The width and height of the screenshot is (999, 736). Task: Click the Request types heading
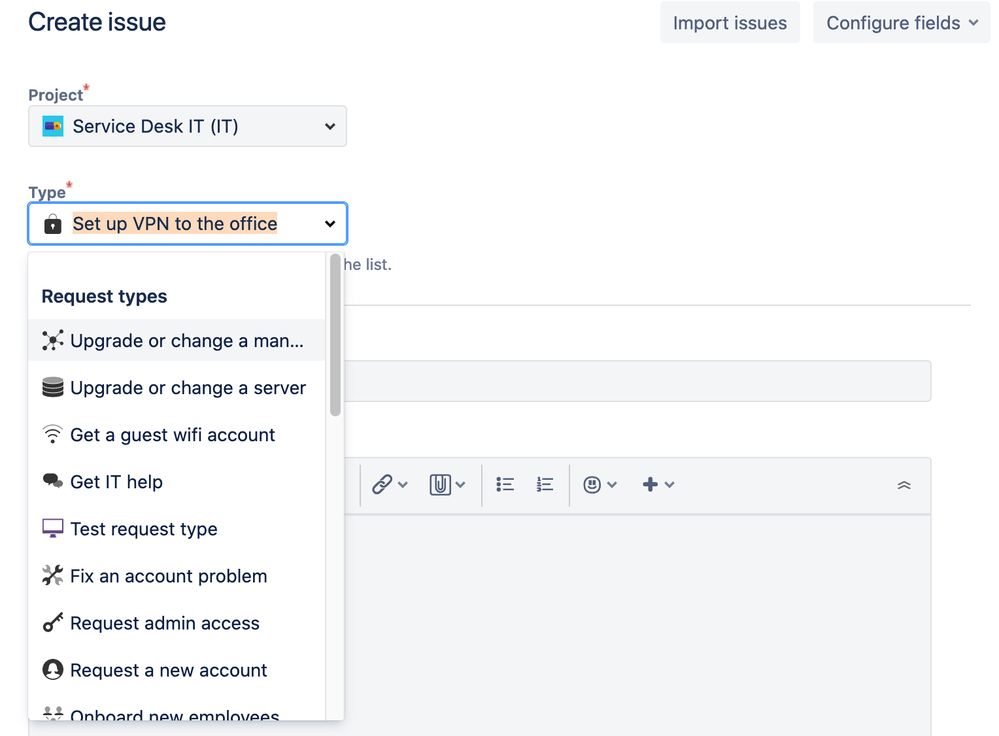click(104, 296)
